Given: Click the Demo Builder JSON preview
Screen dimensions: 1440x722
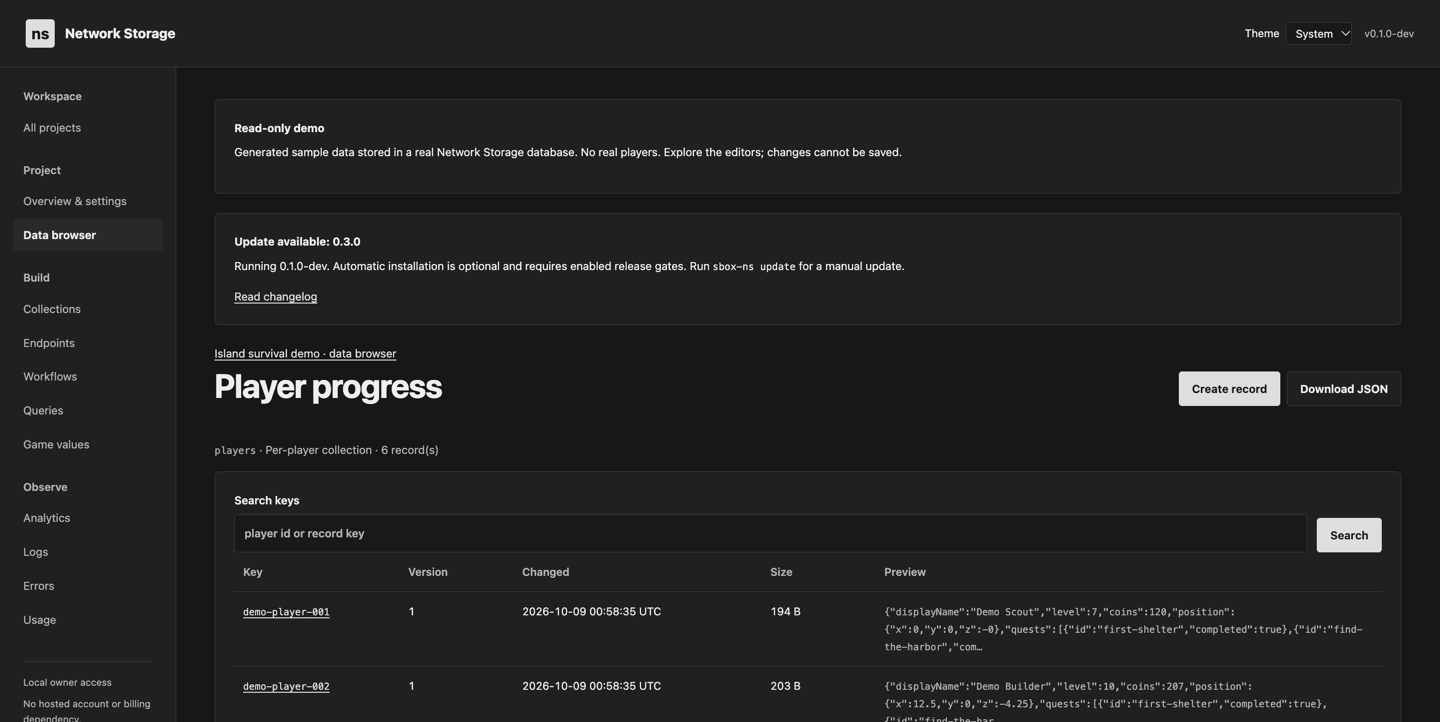Looking at the screenshot, I should (x=1106, y=700).
